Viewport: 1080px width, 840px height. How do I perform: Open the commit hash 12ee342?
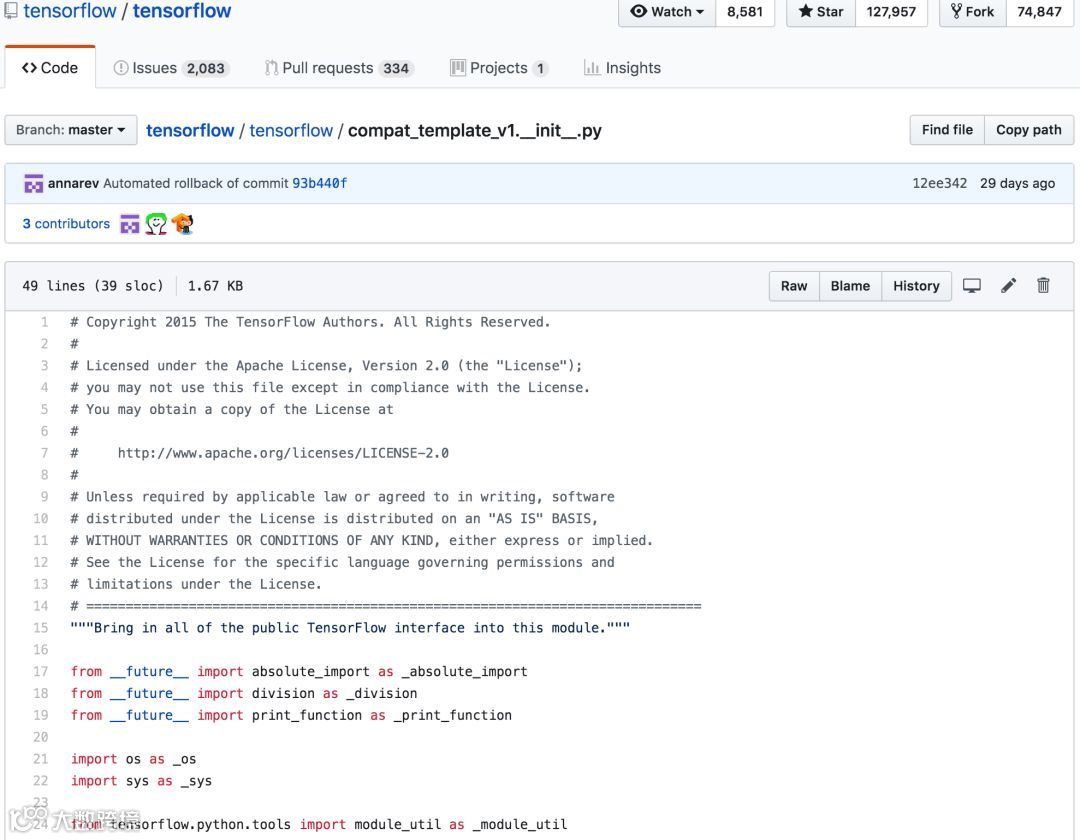click(939, 183)
